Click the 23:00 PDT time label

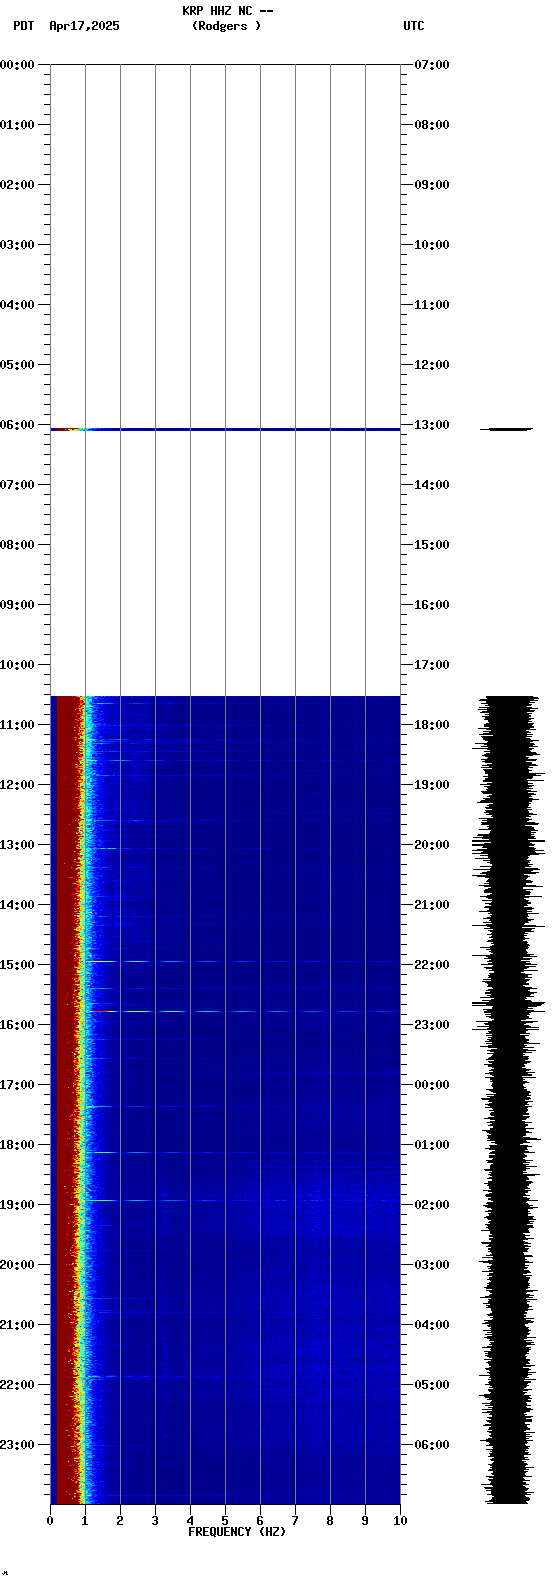point(17,1445)
